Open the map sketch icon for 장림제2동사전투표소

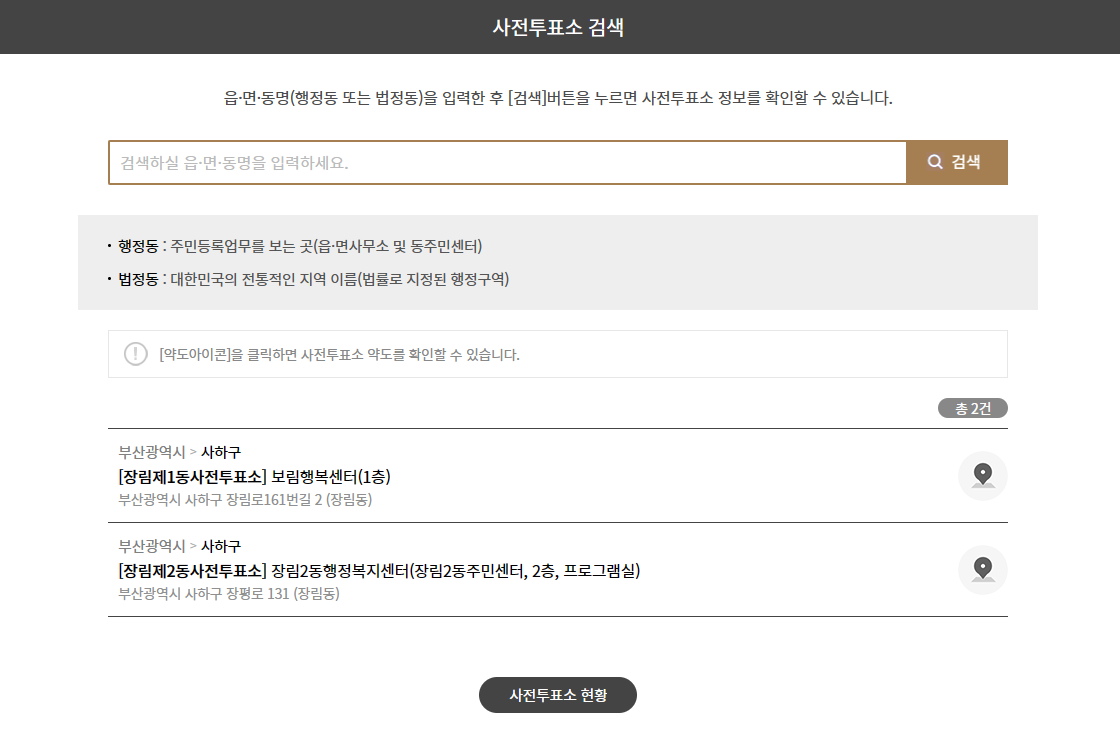click(983, 570)
